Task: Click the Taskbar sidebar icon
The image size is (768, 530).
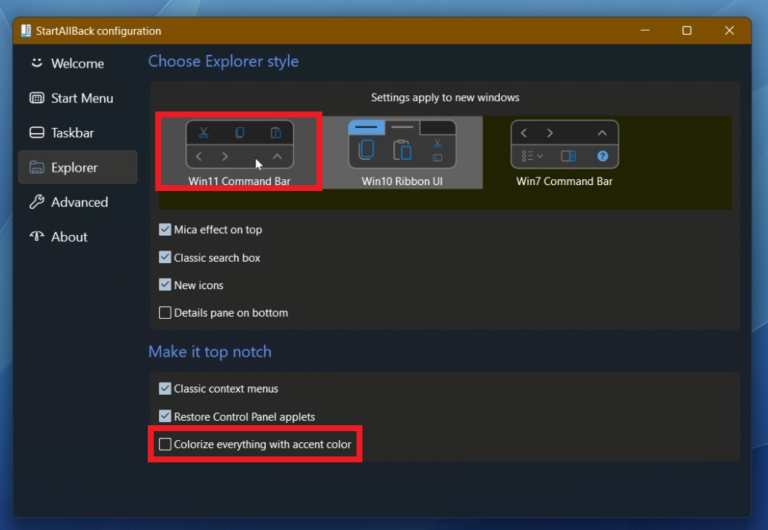Action: pos(37,133)
